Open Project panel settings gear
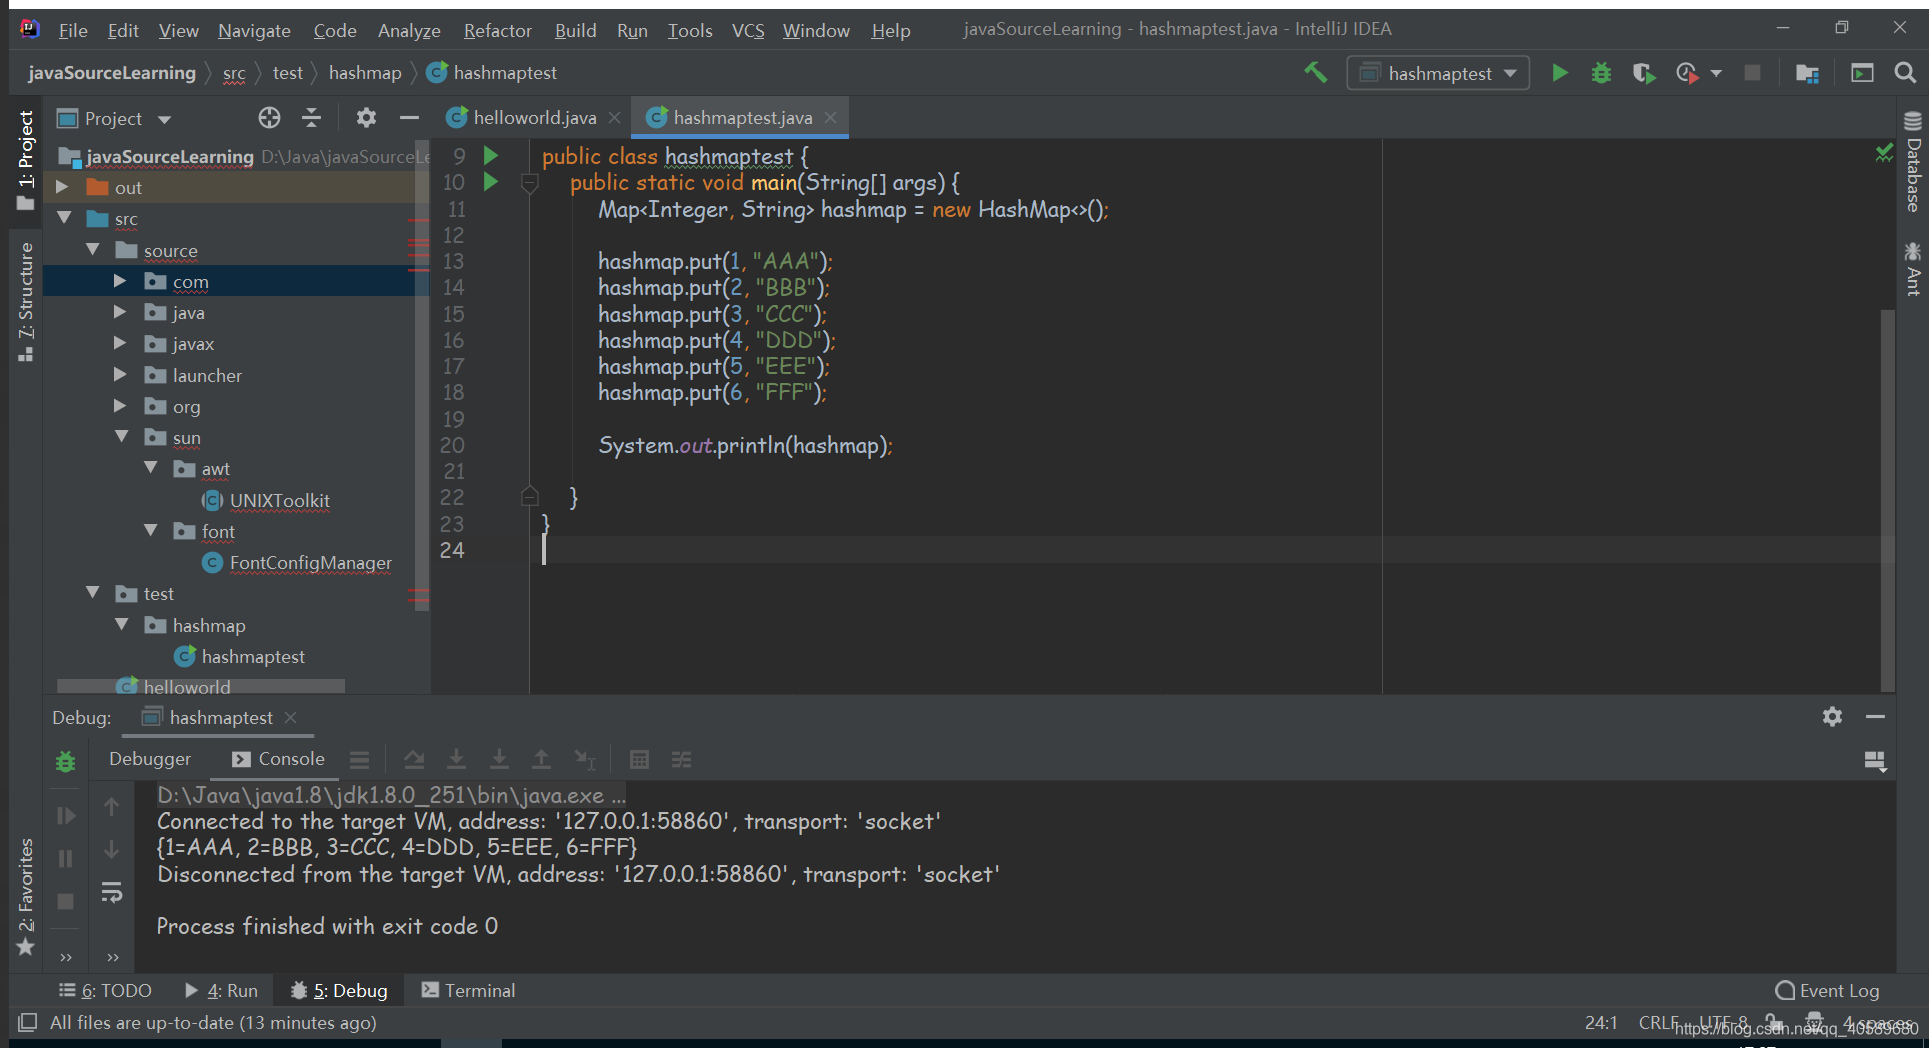This screenshot has height=1048, width=1929. click(366, 118)
